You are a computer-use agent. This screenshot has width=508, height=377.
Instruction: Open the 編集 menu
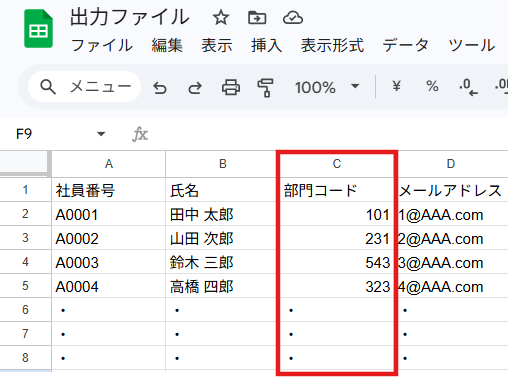tap(167, 45)
